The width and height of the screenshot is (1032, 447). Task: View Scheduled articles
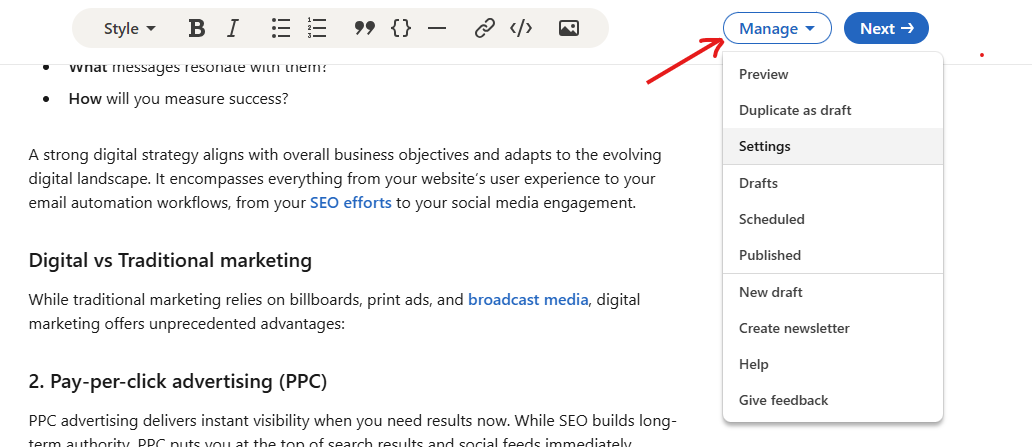pyautogui.click(x=833, y=219)
